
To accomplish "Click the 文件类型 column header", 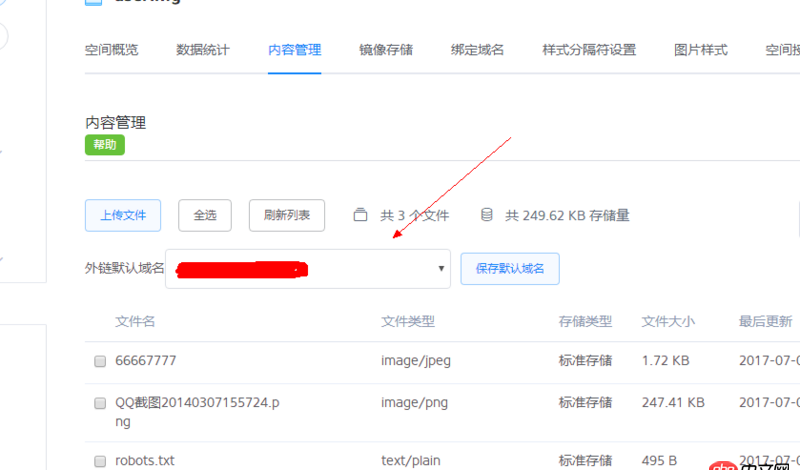I will point(408,321).
